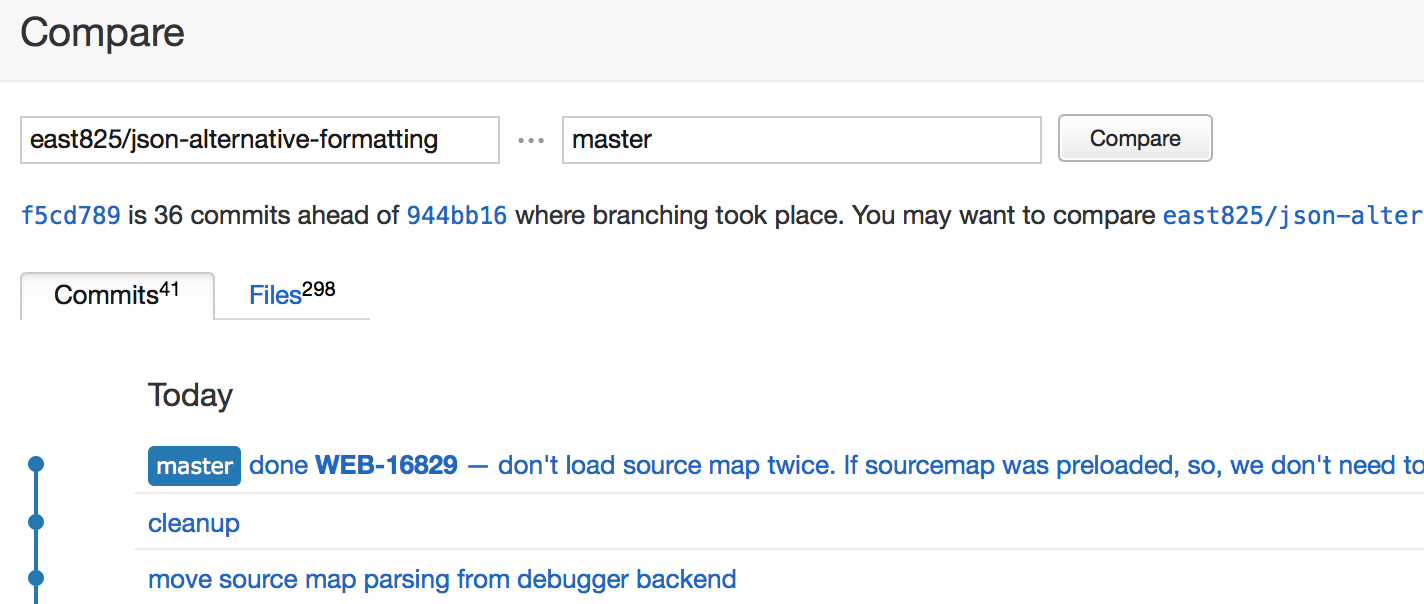Open commit hash 944bb16
This screenshot has width=1424, height=604.
coord(457,215)
